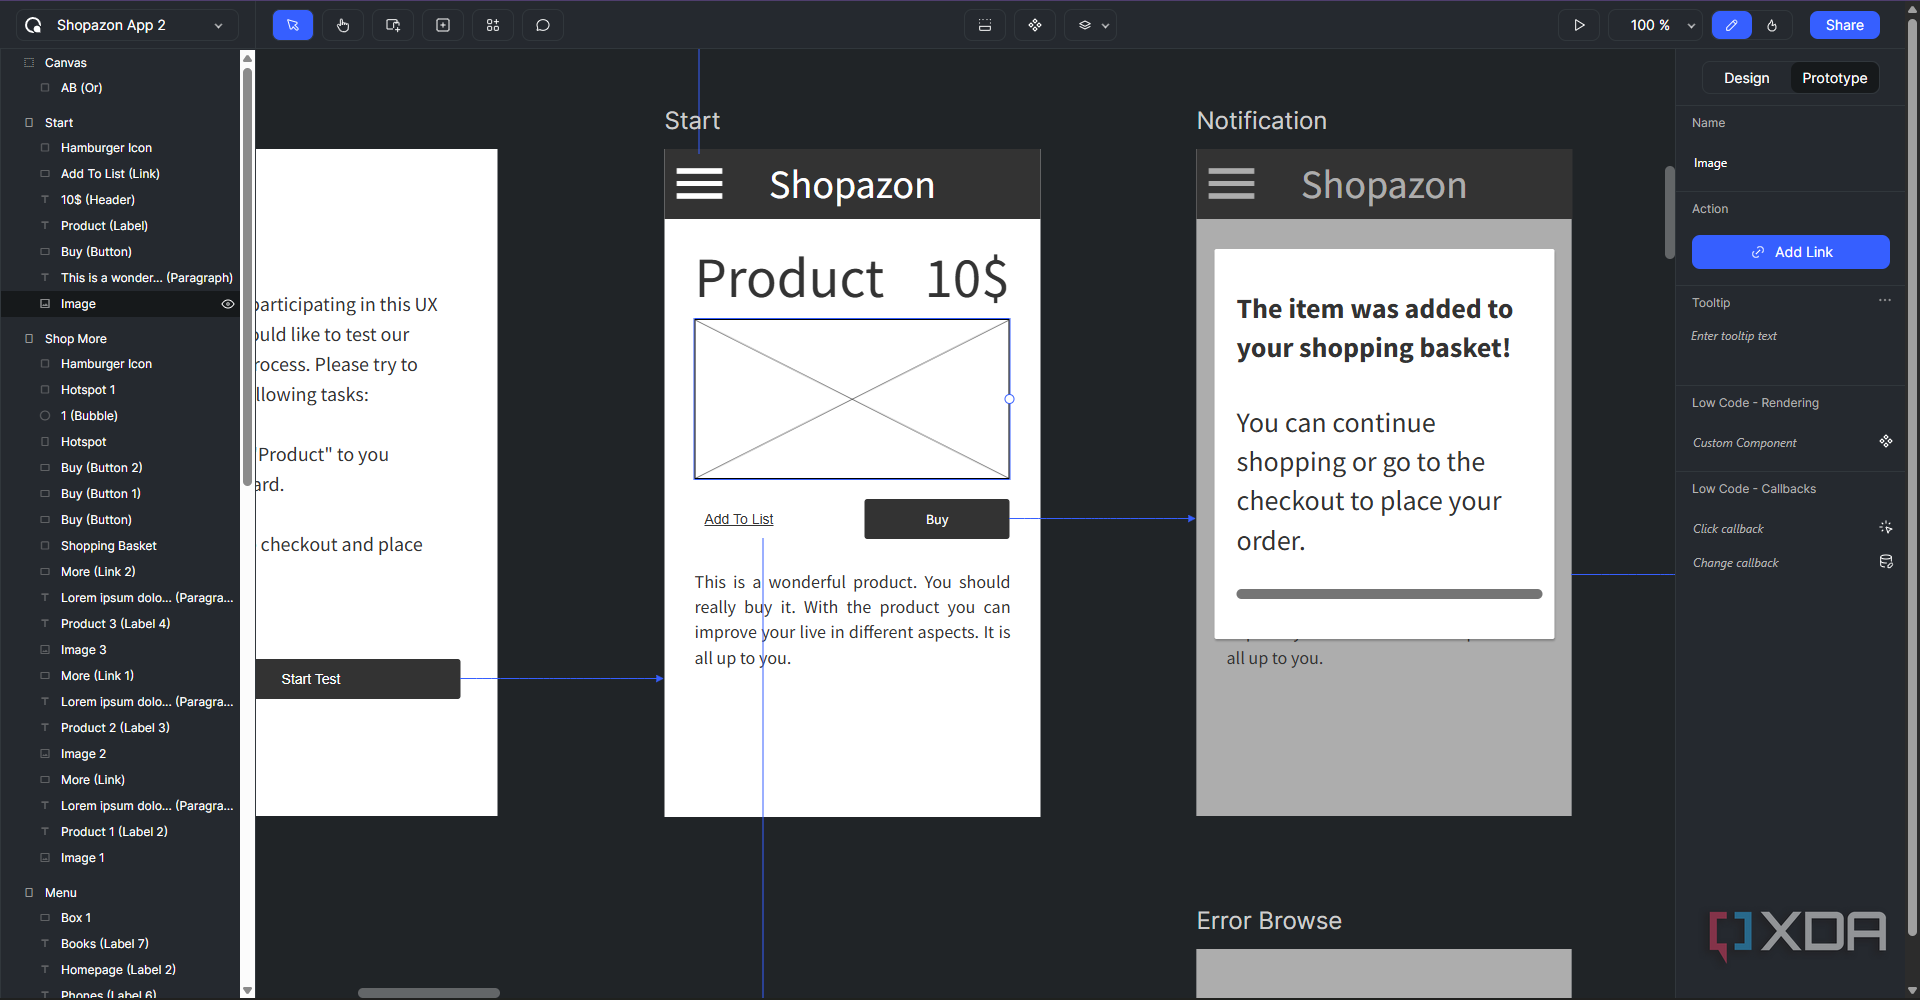
Task: Select the pointer selection tool
Action: [x=293, y=25]
